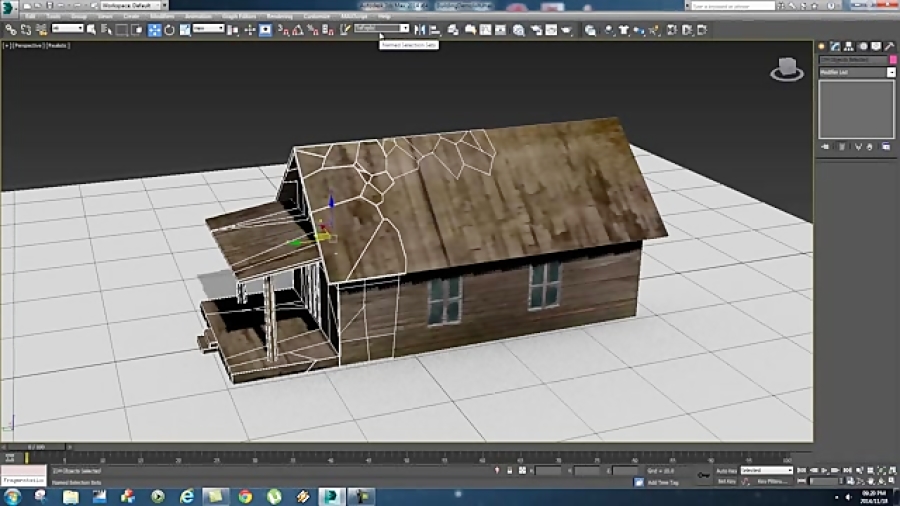Open the viewport [+] general menu
The width and height of the screenshot is (900, 506).
[x=6, y=45]
